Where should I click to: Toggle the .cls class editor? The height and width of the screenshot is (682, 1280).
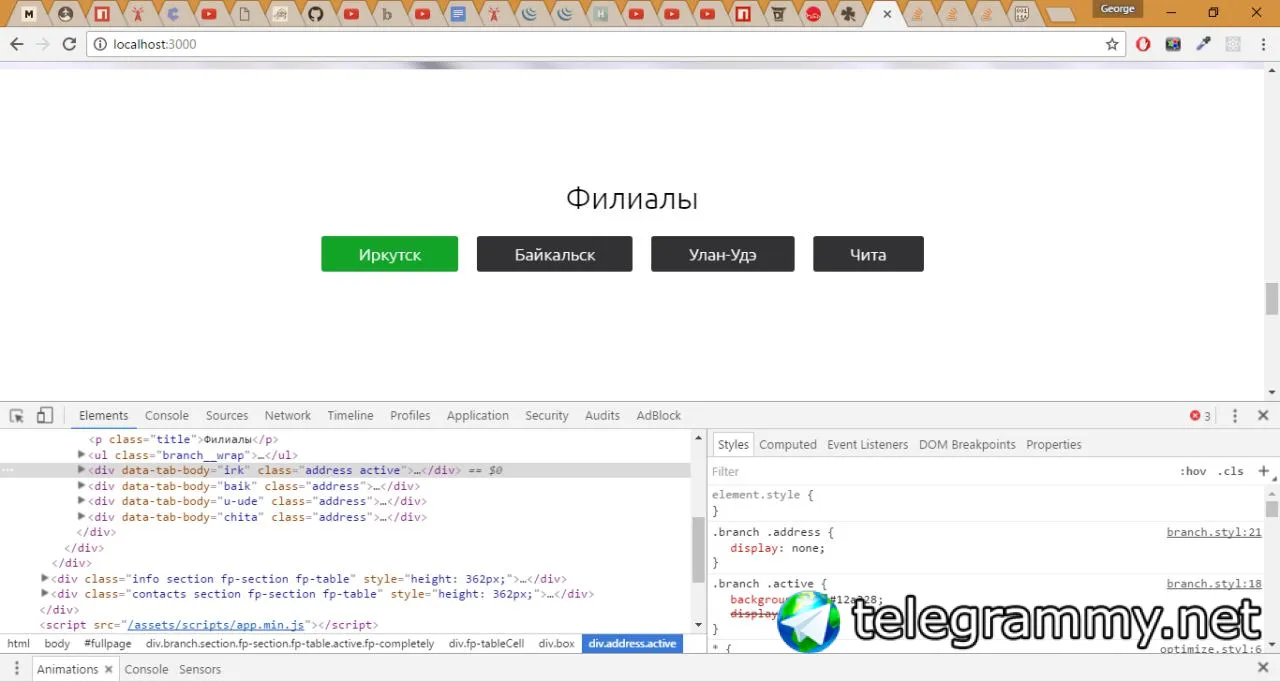[x=1230, y=471]
